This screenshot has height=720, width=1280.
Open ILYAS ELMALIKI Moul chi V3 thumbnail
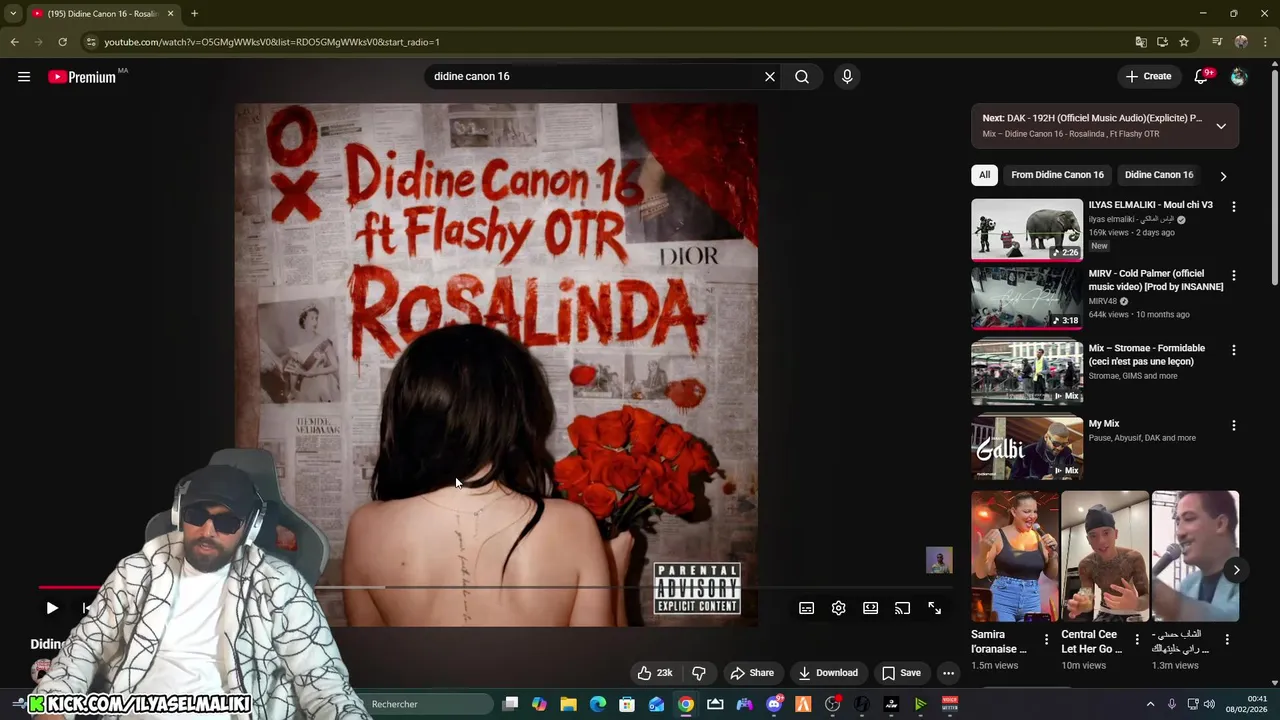1027,229
